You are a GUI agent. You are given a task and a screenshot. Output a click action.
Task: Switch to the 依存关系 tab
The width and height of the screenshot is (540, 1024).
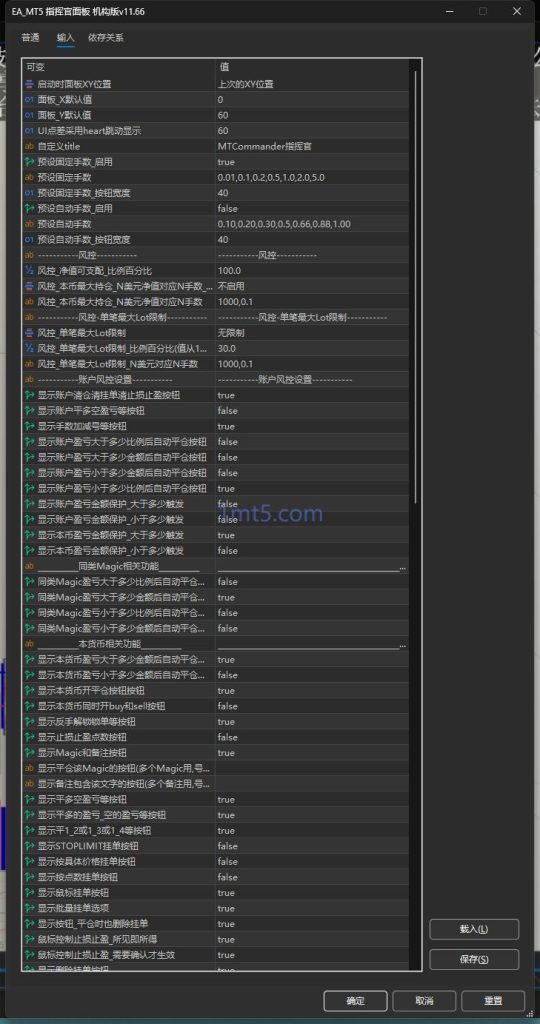pos(106,38)
